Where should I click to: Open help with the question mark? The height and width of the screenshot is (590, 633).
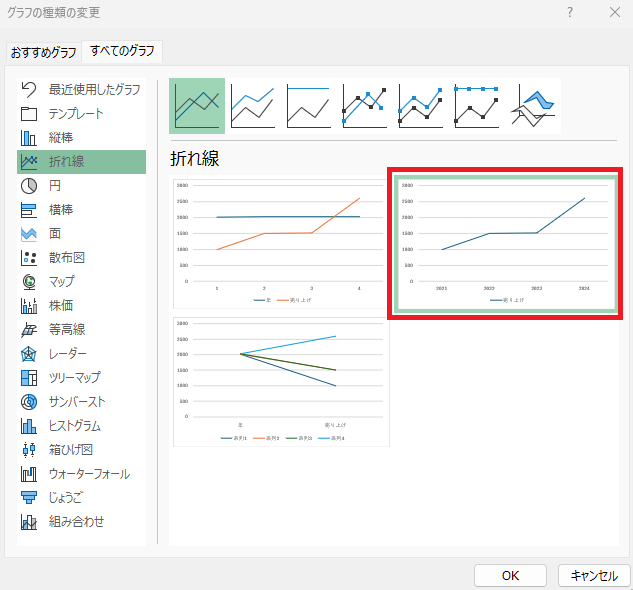[x=570, y=12]
